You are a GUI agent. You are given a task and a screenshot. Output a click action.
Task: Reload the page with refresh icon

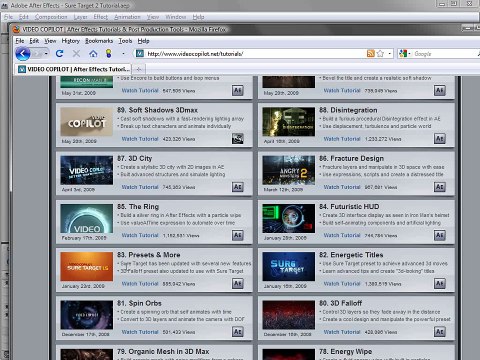[60, 53]
